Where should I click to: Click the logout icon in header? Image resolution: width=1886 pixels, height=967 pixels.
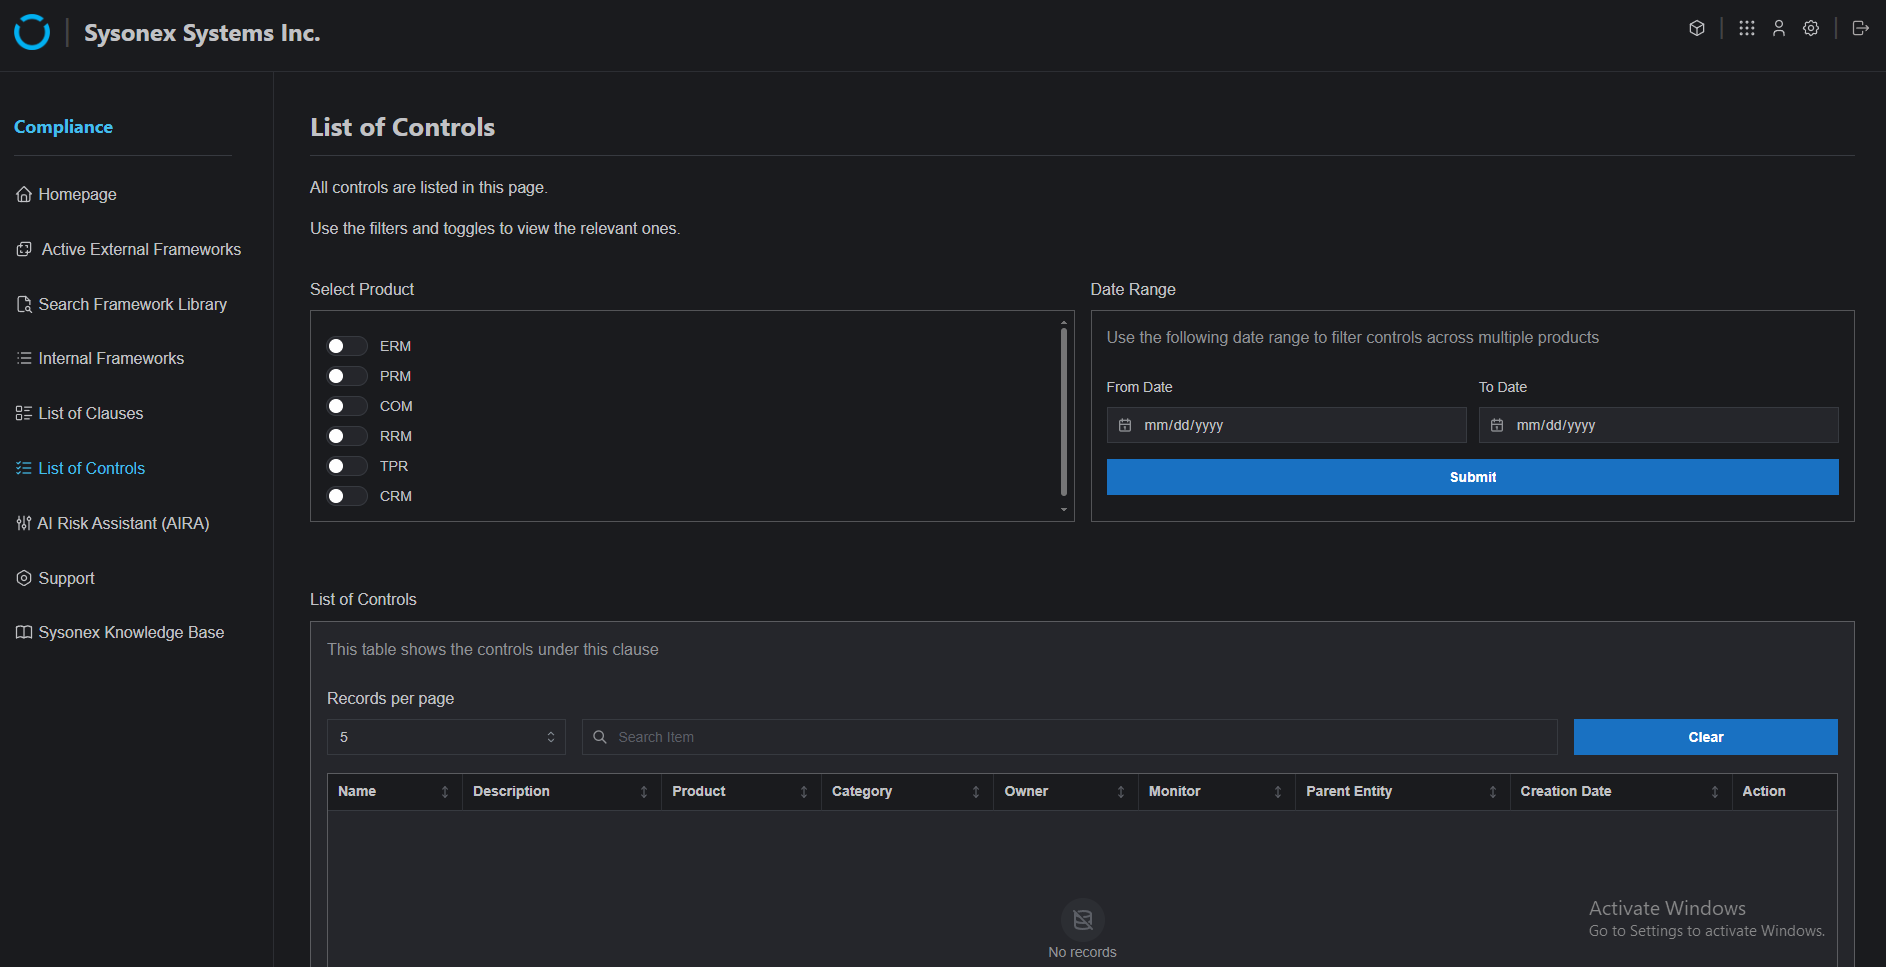1859,28
